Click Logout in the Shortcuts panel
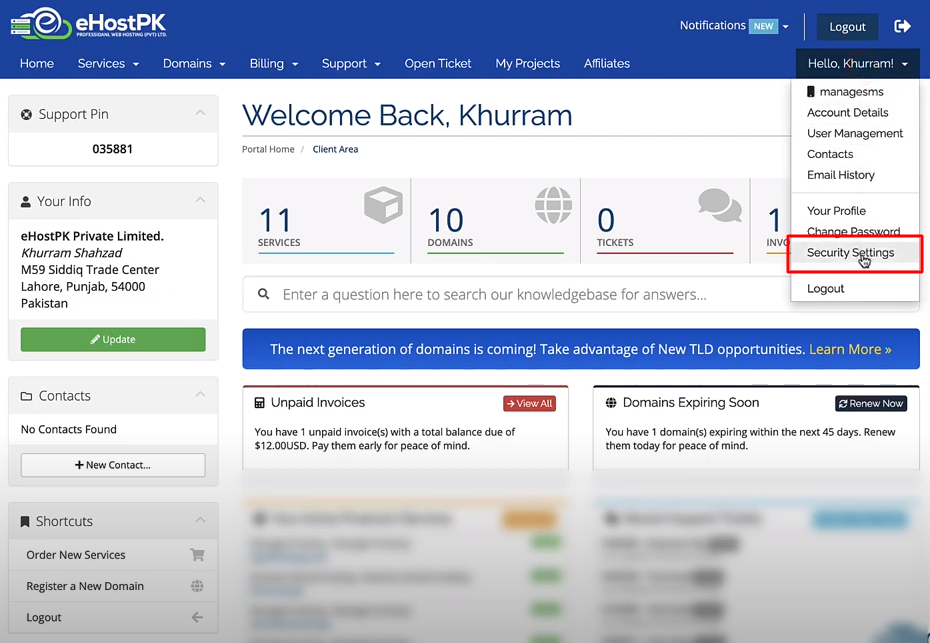Viewport: 930px width, 643px height. pos(113,617)
